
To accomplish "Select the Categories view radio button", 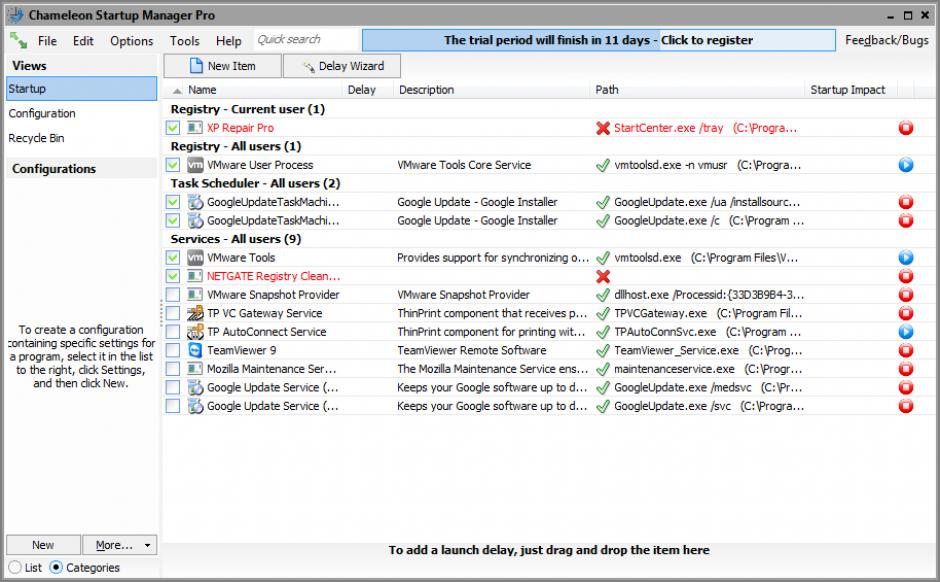I will (x=56, y=567).
